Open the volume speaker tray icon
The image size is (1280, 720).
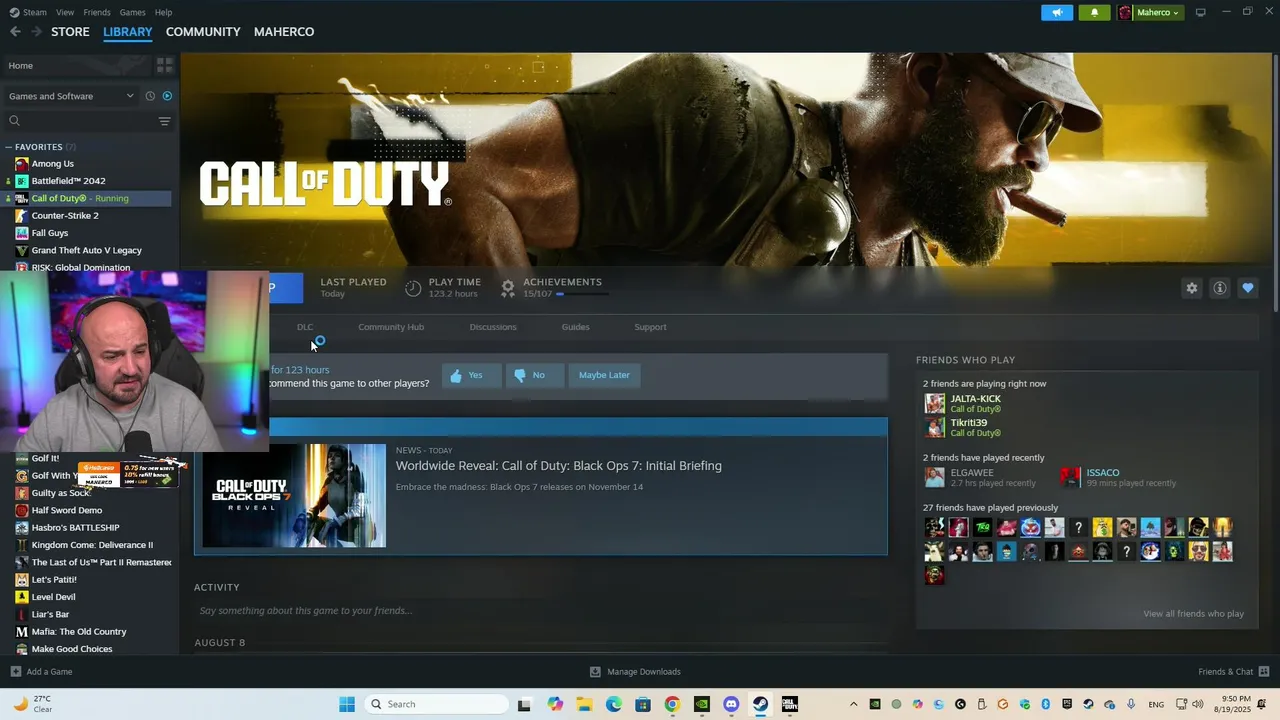tap(1198, 704)
